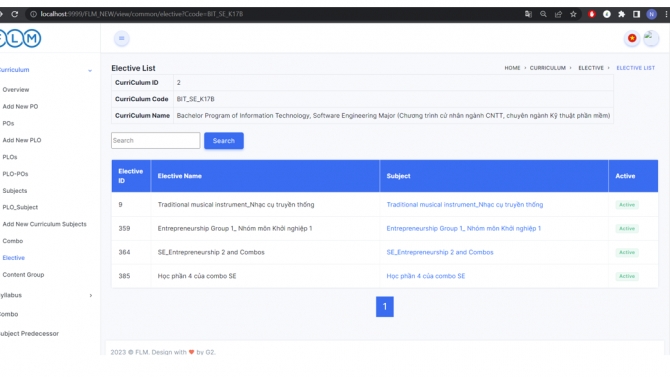This screenshot has width=670, height=377.
Task: Click Active badge for elective 364
Action: (627, 252)
